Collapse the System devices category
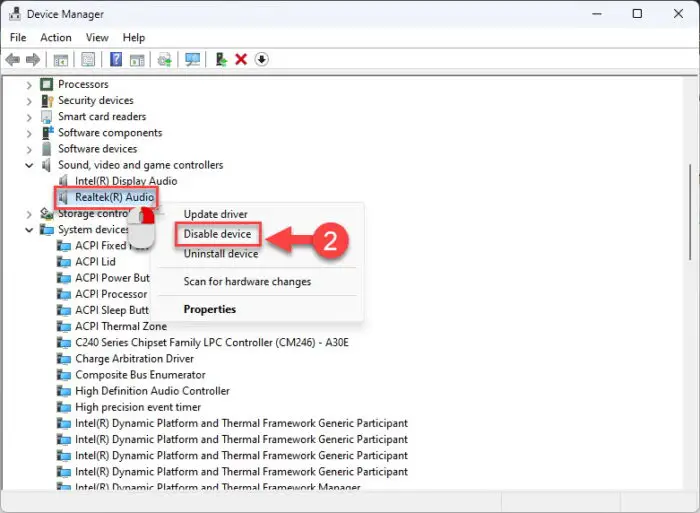Image resolution: width=700 pixels, height=513 pixels. (x=29, y=230)
